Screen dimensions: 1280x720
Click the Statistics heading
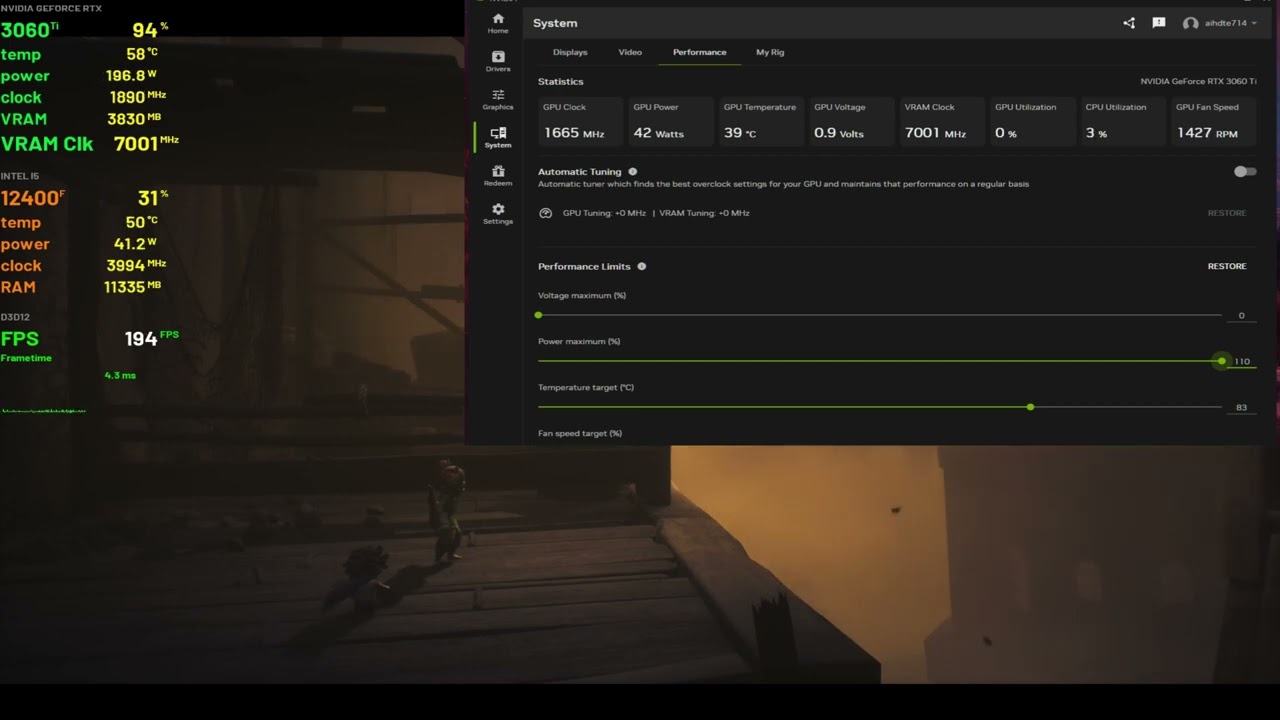561,82
